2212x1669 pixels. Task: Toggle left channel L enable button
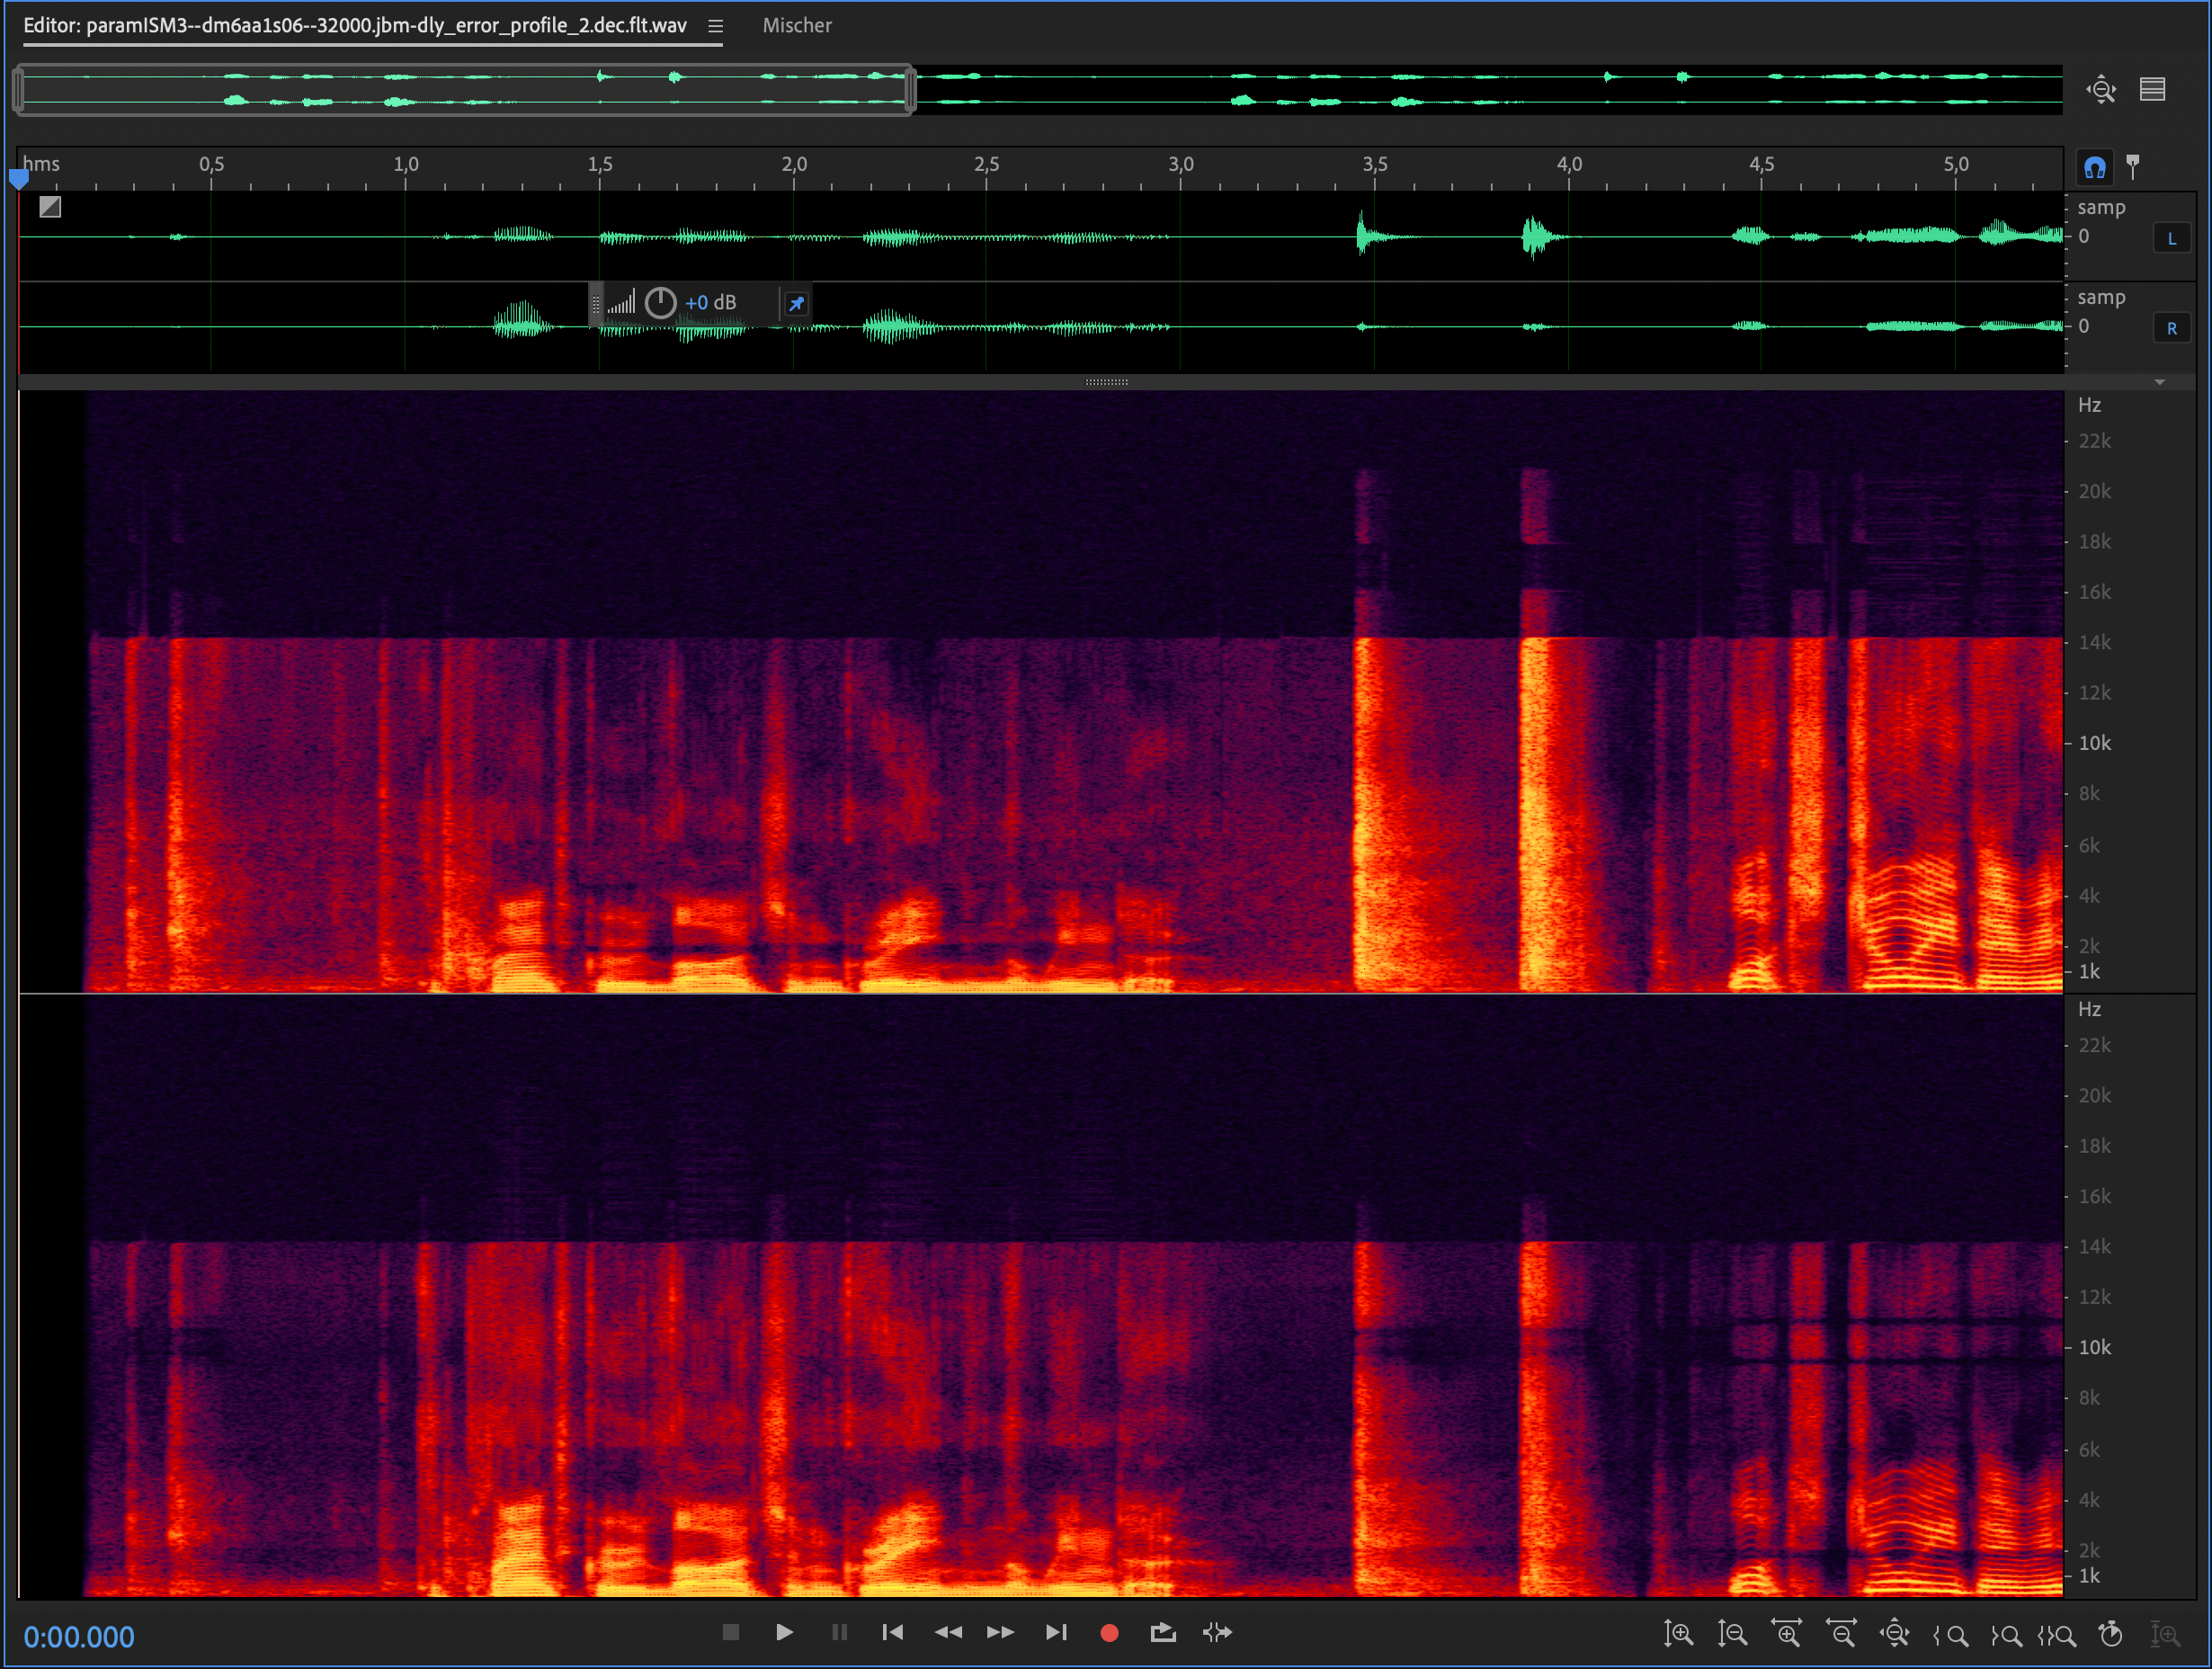[2172, 238]
